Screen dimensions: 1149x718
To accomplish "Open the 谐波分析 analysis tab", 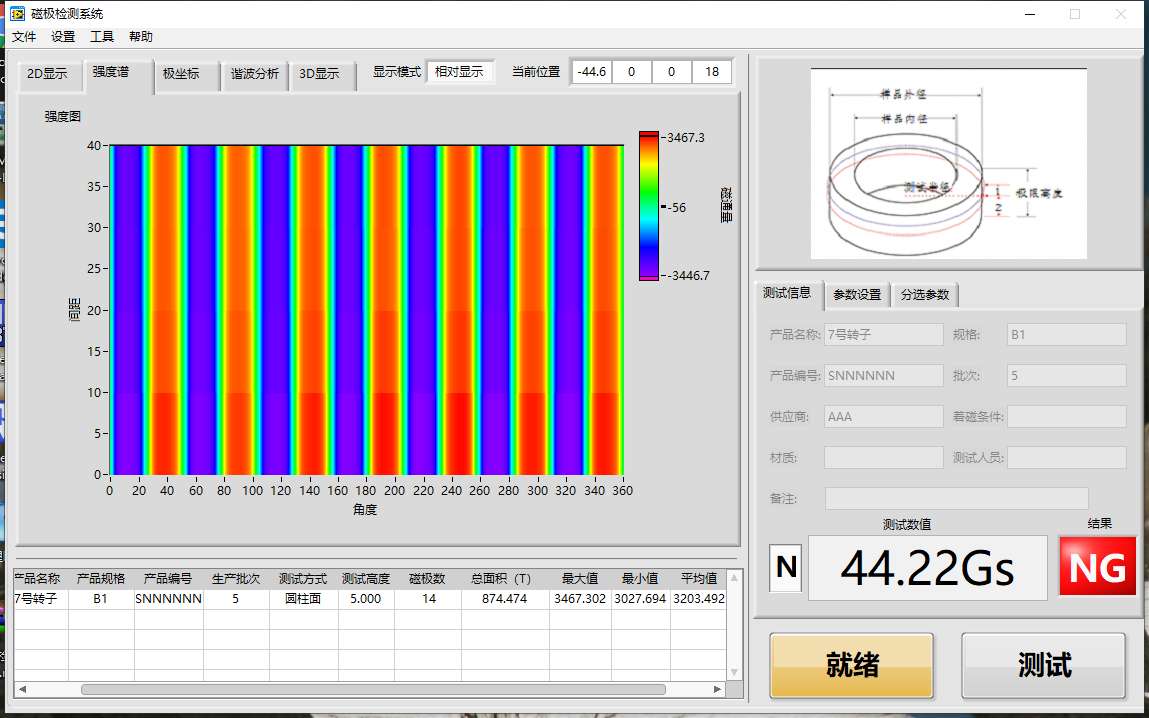I will pyautogui.click(x=254, y=72).
